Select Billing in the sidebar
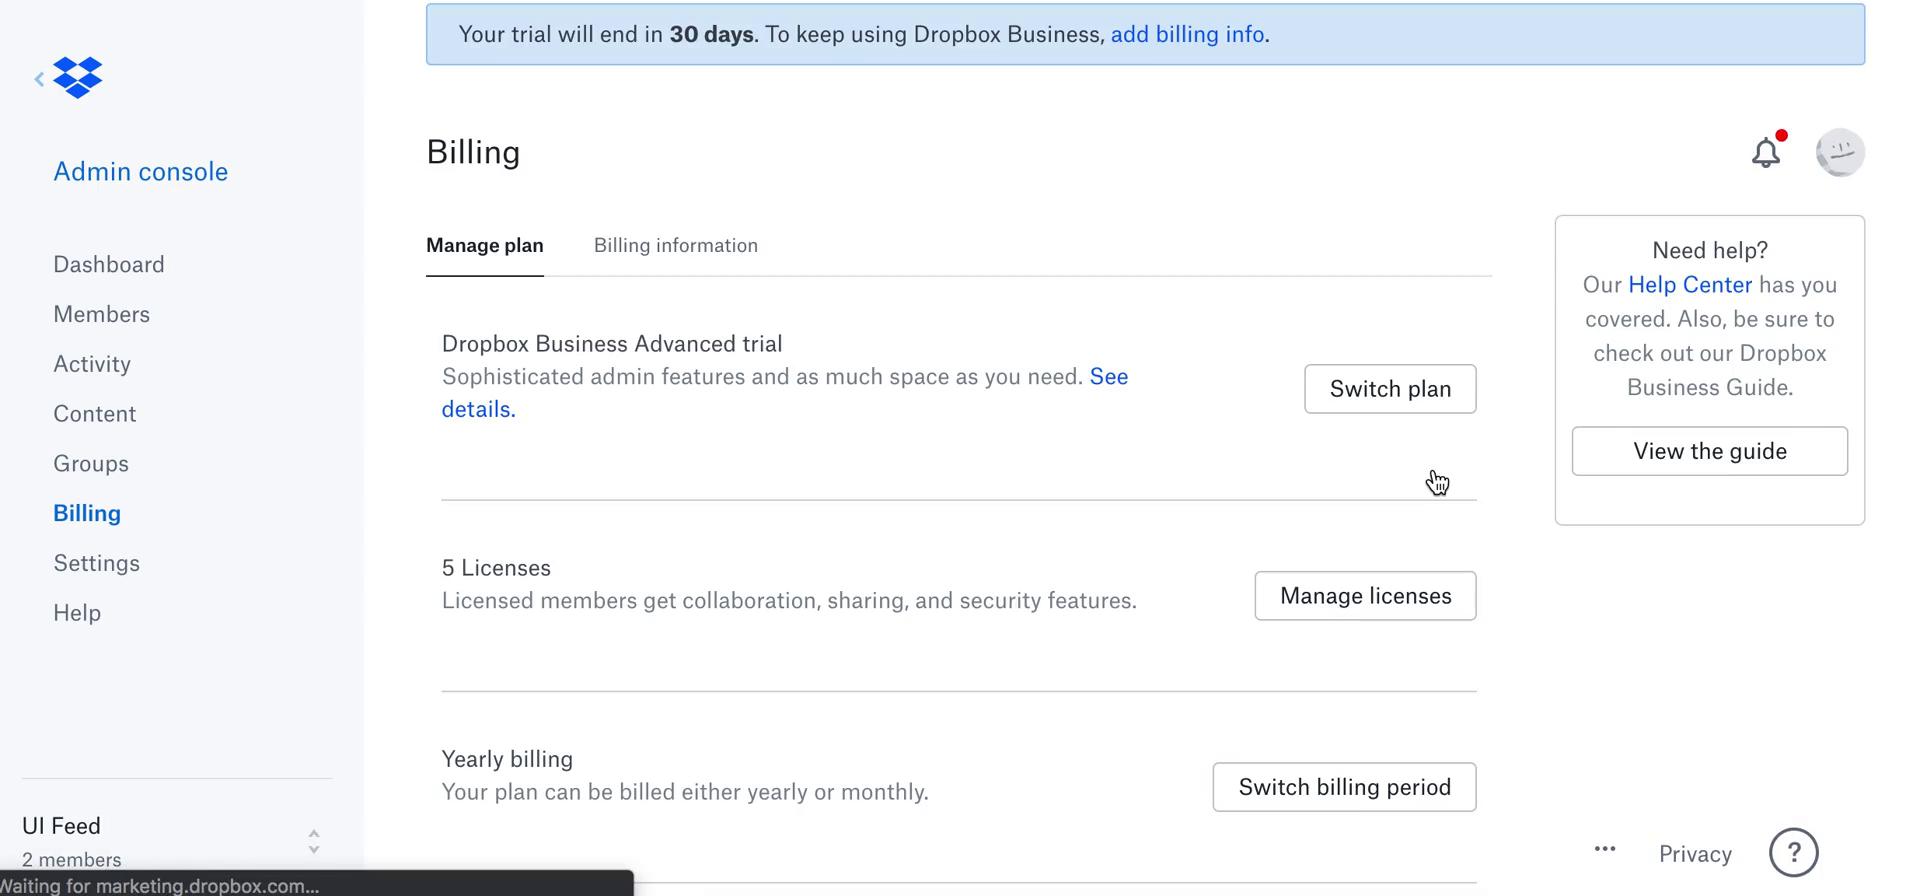 pos(87,513)
